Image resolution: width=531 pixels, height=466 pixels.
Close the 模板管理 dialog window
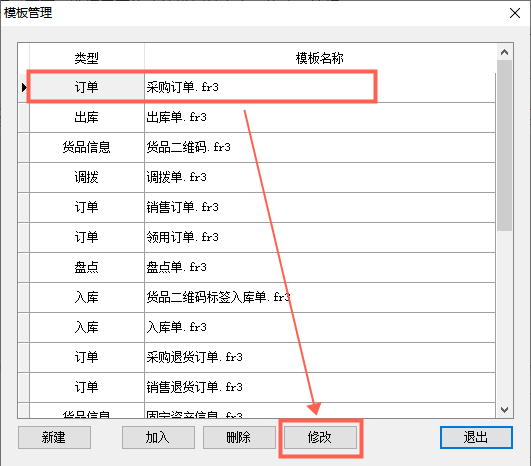[515, 13]
